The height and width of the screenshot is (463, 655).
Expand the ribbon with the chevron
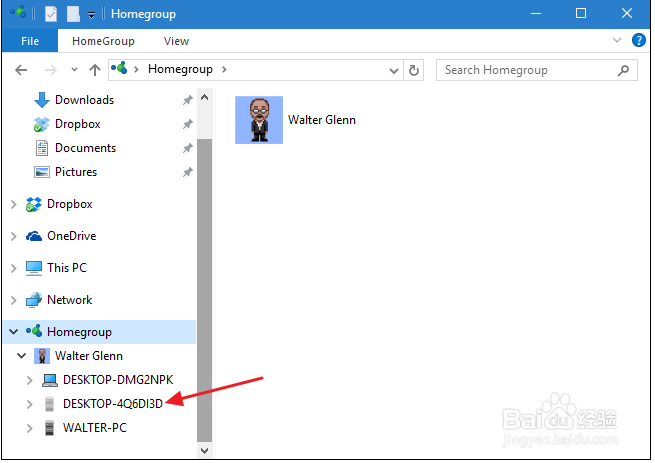coord(617,40)
